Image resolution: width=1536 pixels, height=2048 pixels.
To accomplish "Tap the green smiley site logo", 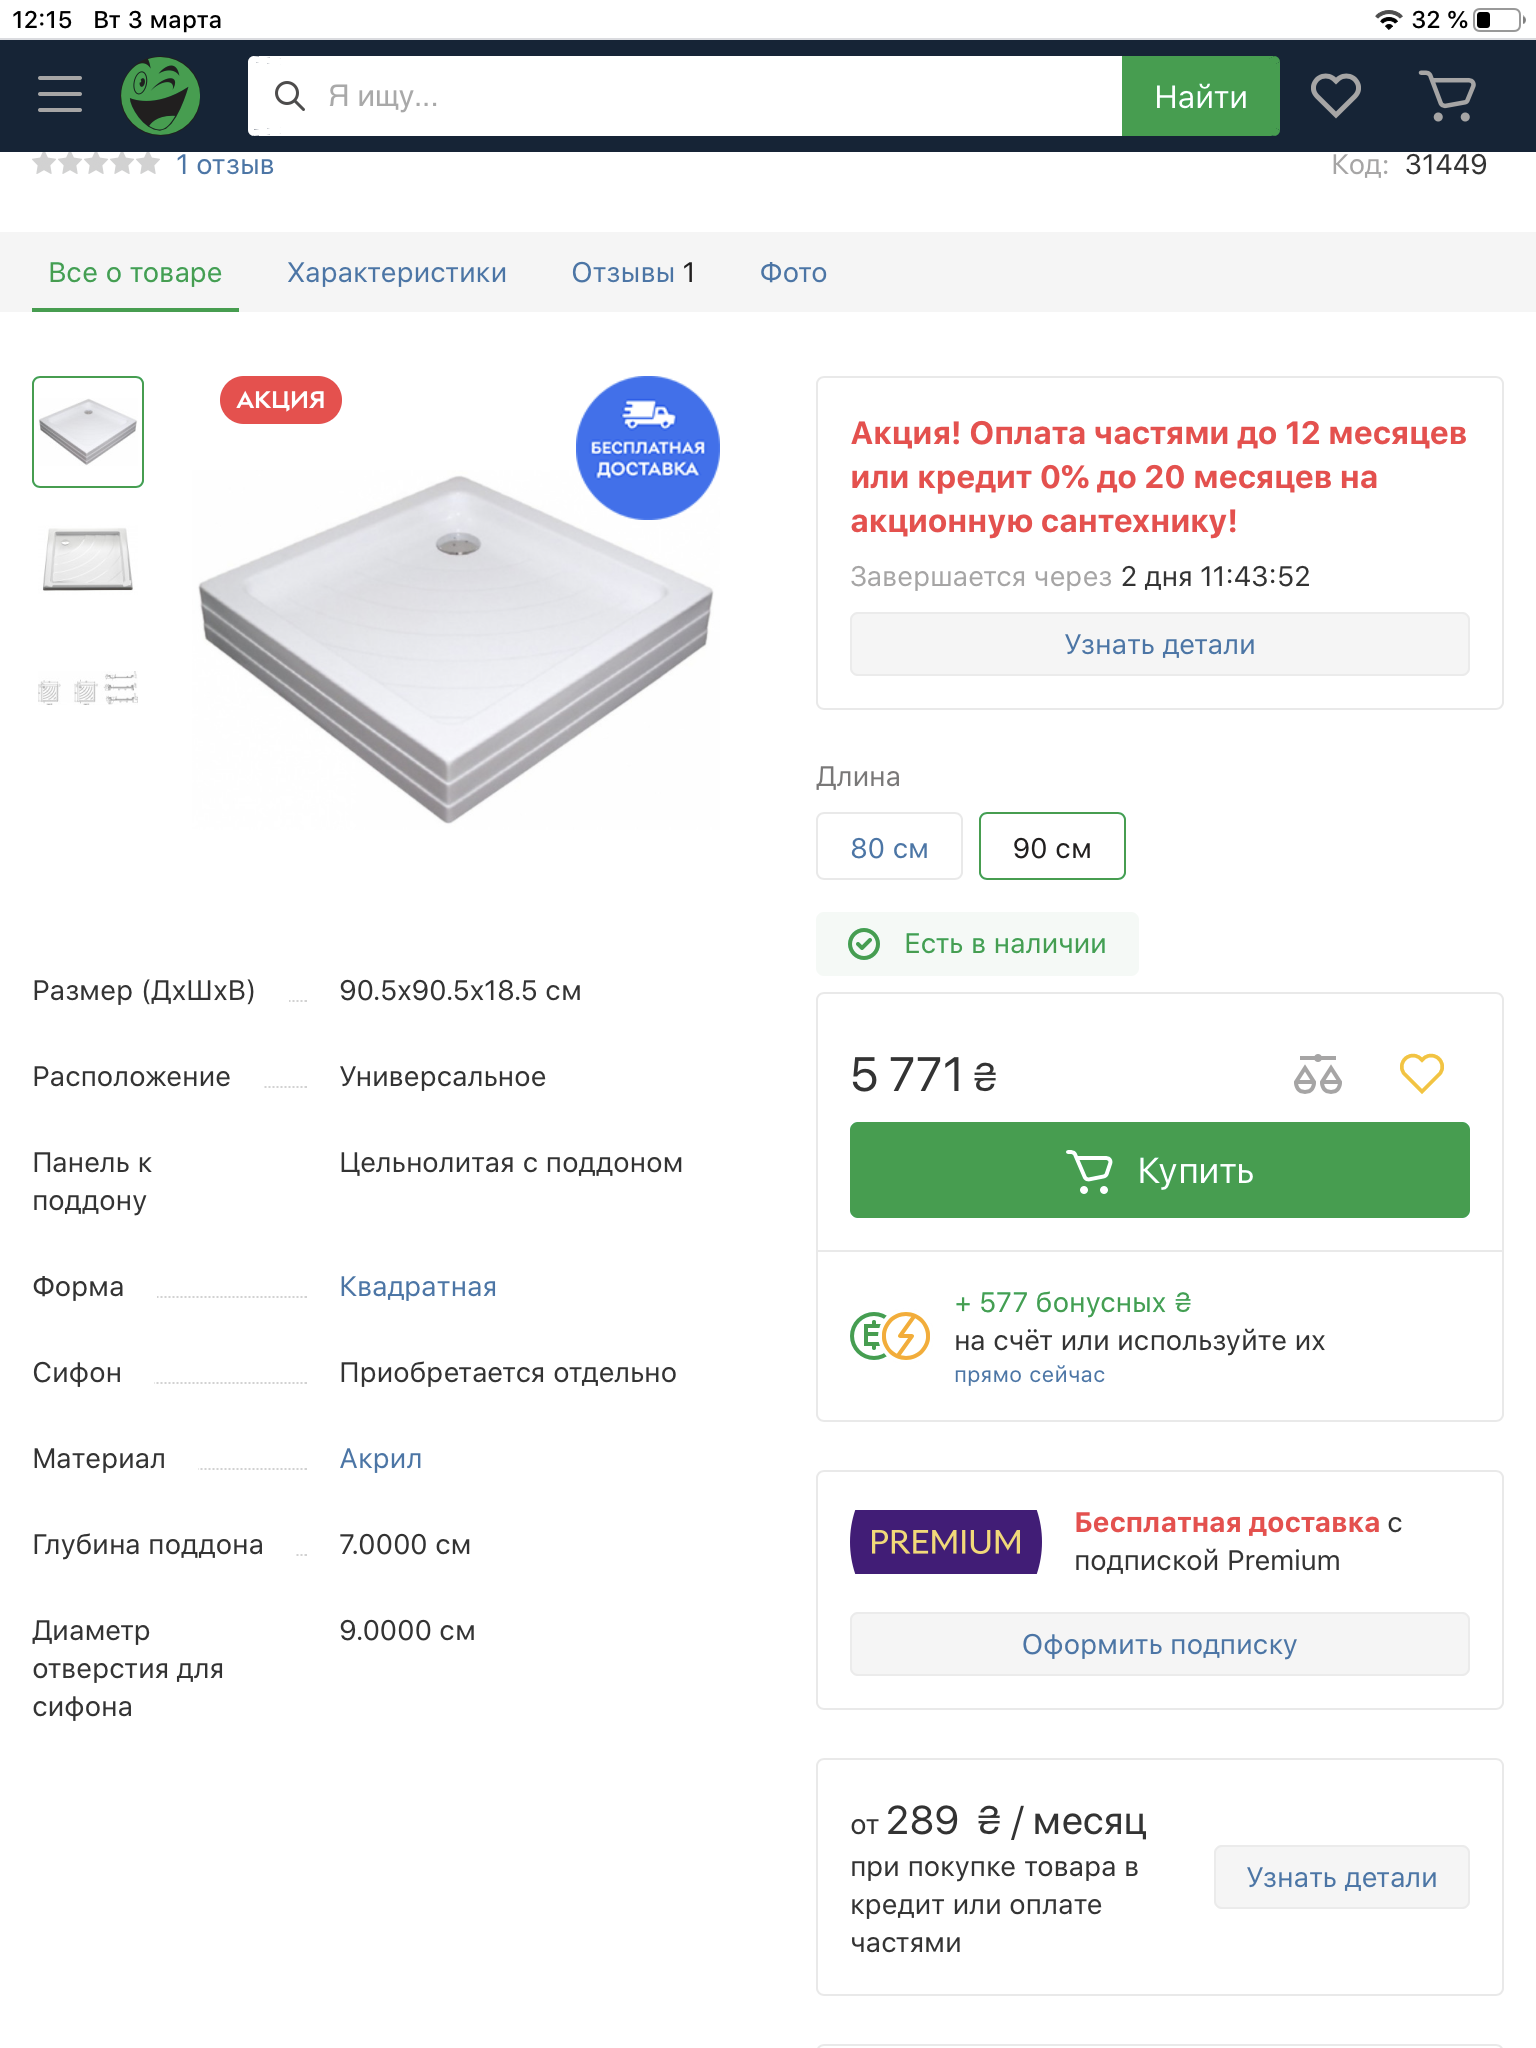I will pos(160,96).
